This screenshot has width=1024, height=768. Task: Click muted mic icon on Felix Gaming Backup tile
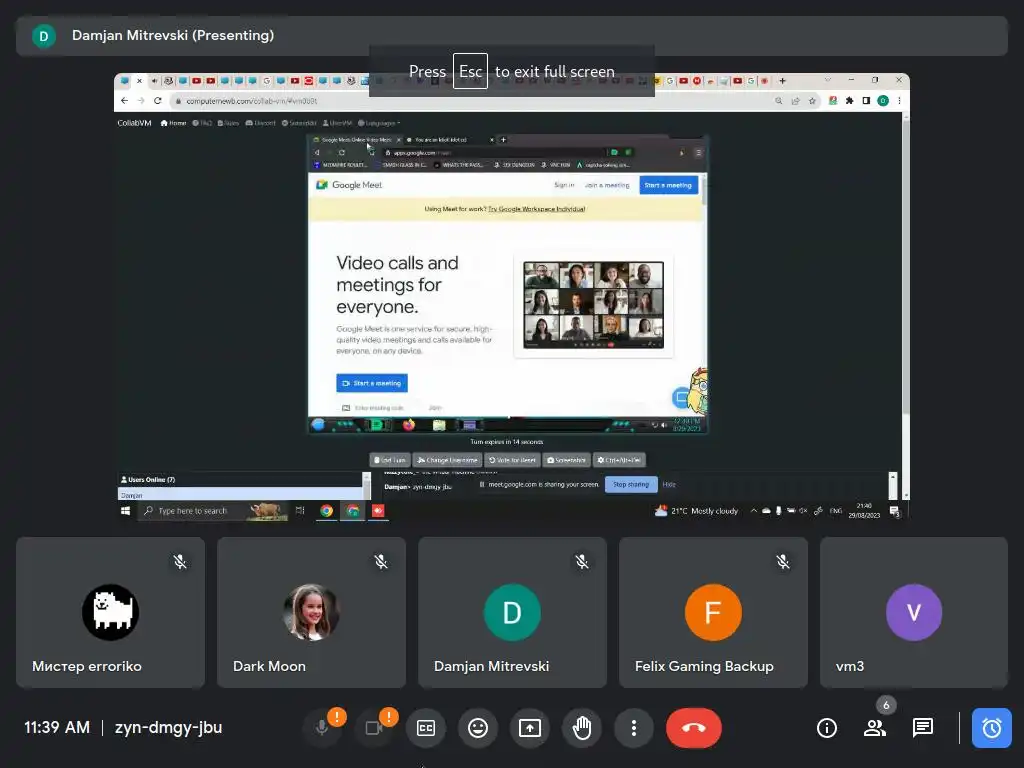coord(782,562)
